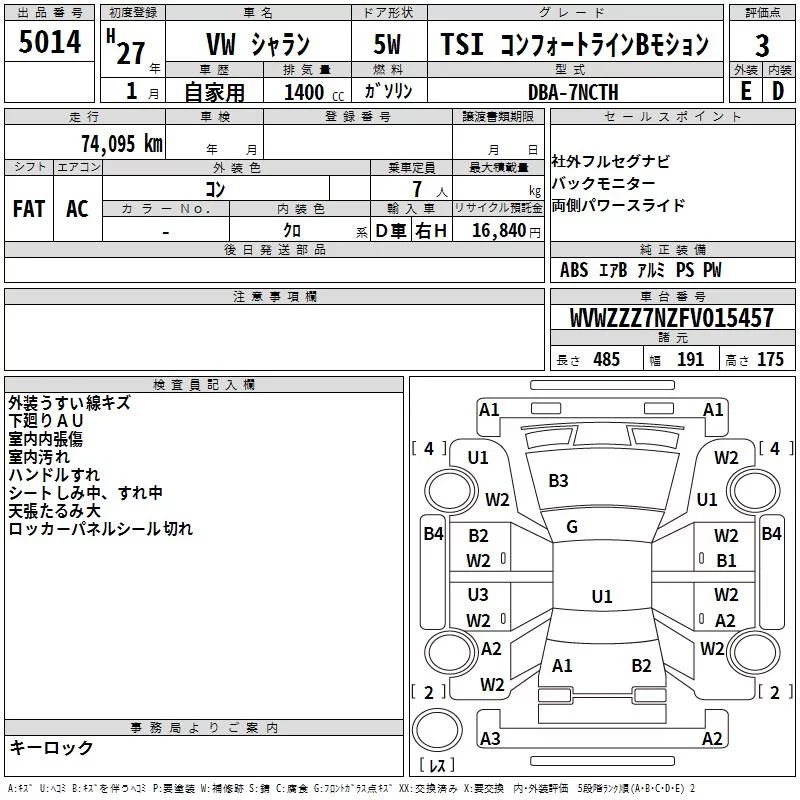Image resolution: width=800 pixels, height=800 pixels.
Task: Click fuel type ガソリン
Action: tap(388, 91)
